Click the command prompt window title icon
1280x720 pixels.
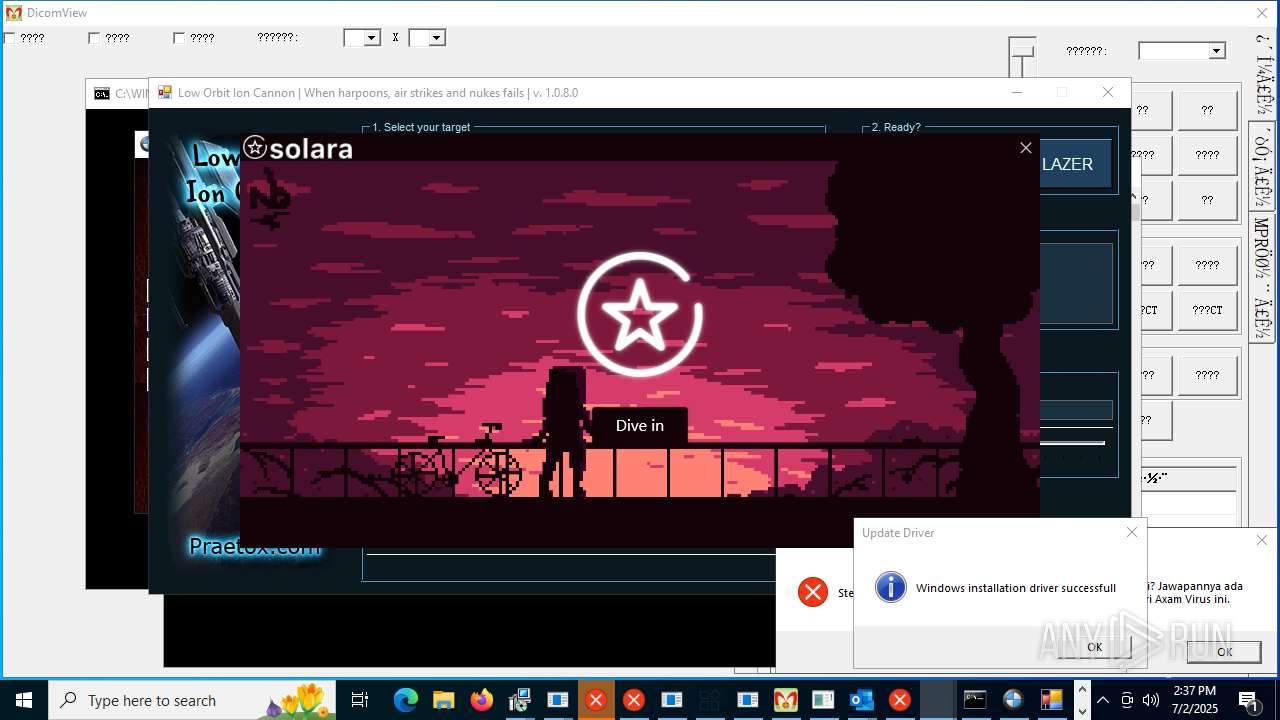point(102,94)
